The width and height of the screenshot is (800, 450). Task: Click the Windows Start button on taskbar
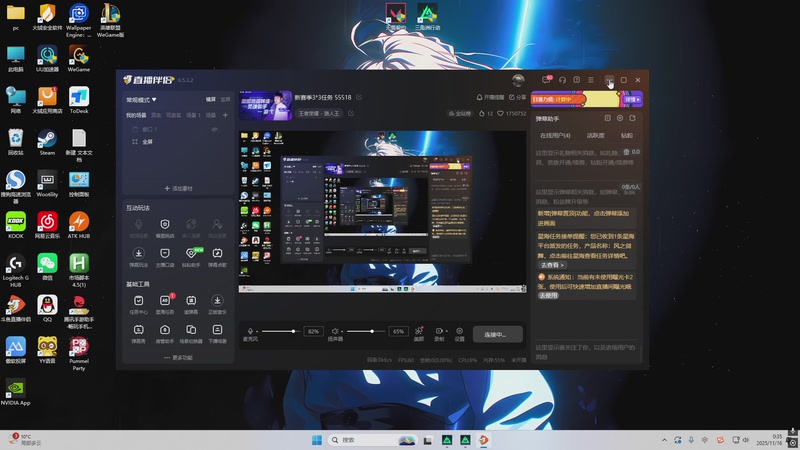pyautogui.click(x=317, y=440)
